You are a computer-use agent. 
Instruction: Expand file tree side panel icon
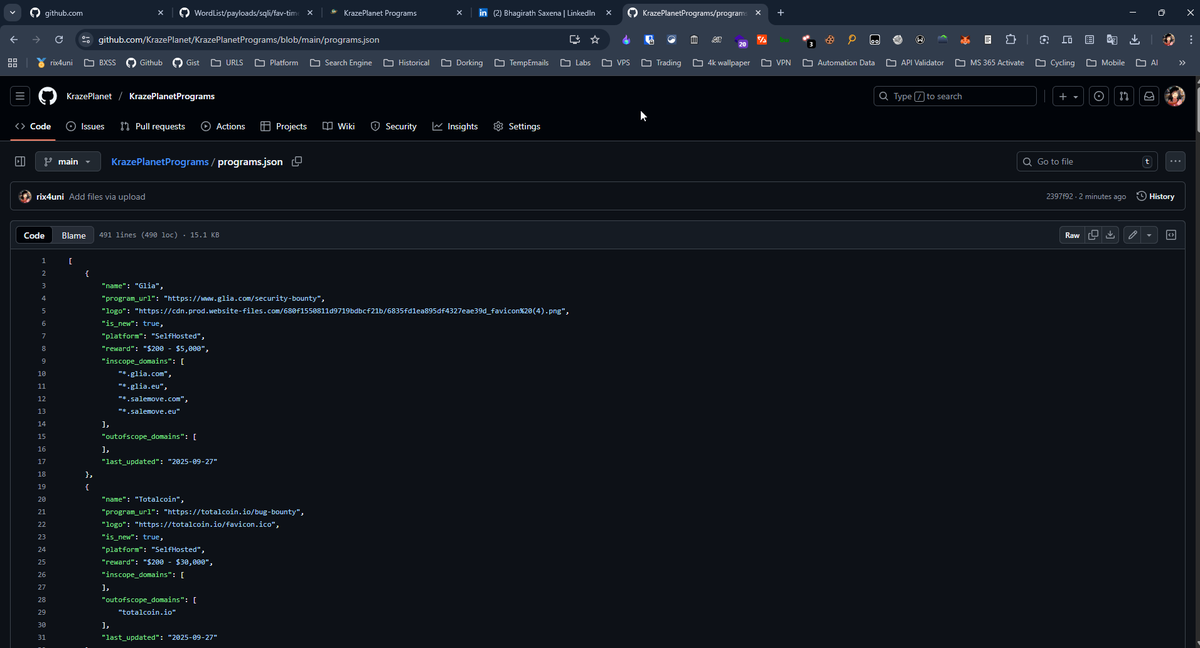pyautogui.click(x=20, y=161)
